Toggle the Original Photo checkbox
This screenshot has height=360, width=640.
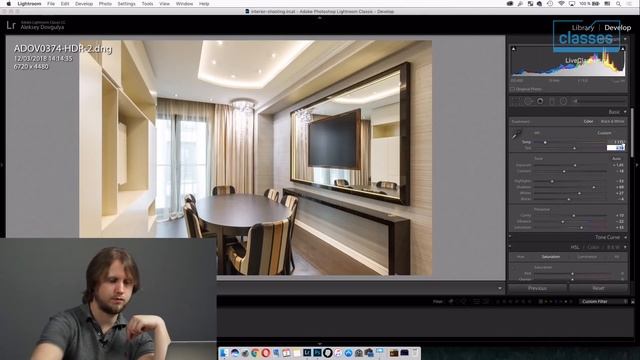pos(513,89)
